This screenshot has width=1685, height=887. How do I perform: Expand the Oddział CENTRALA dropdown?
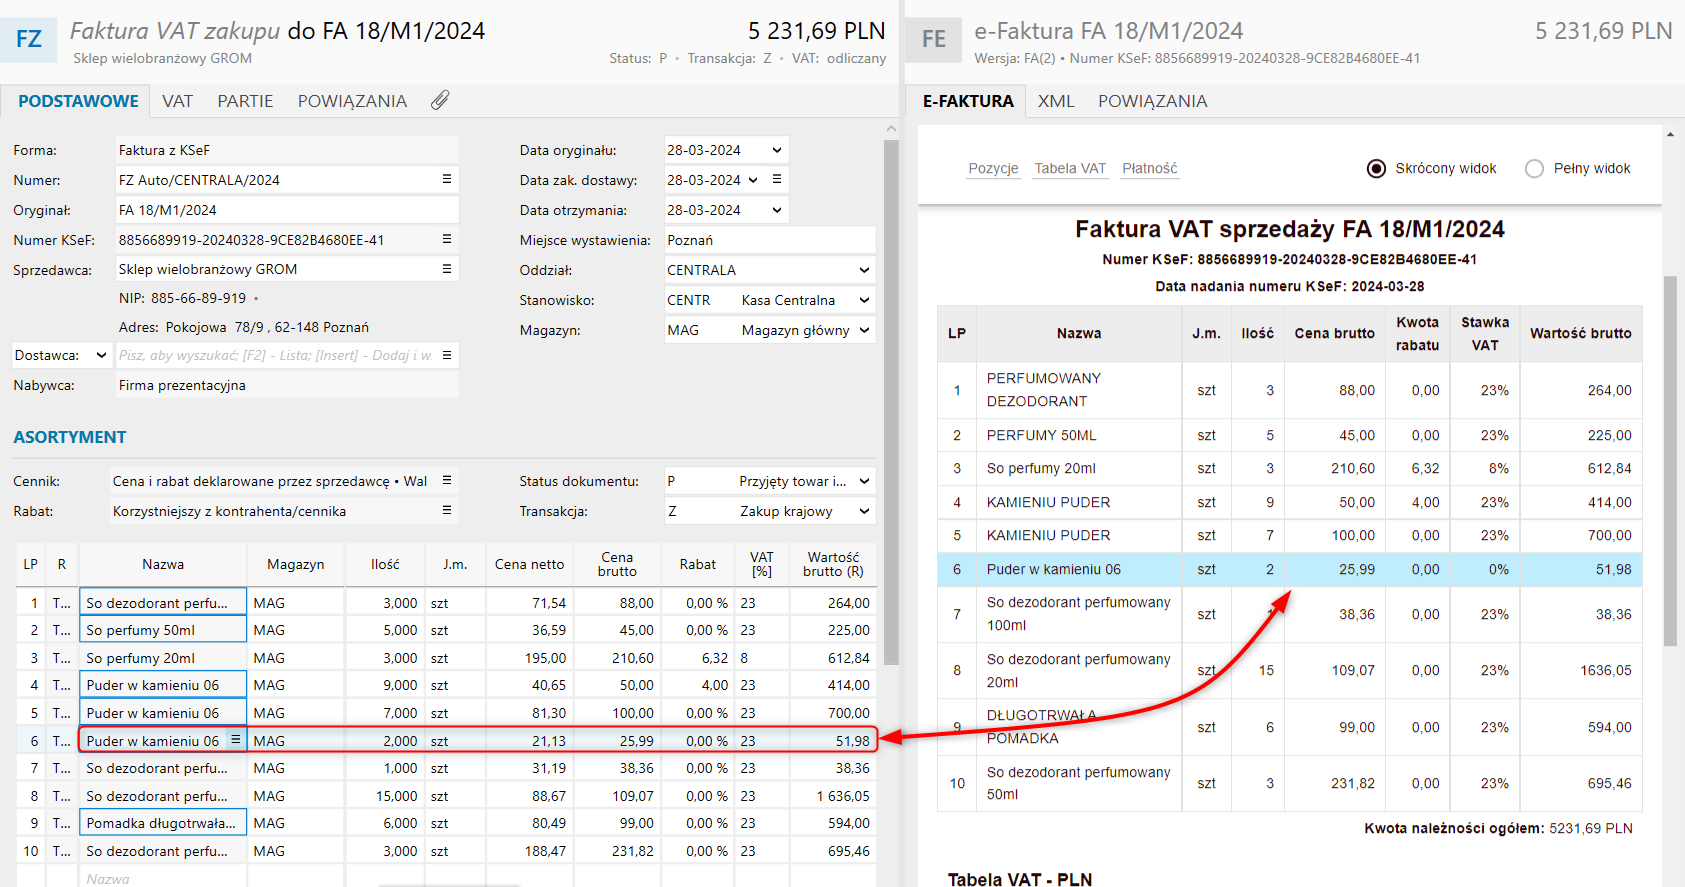864,270
